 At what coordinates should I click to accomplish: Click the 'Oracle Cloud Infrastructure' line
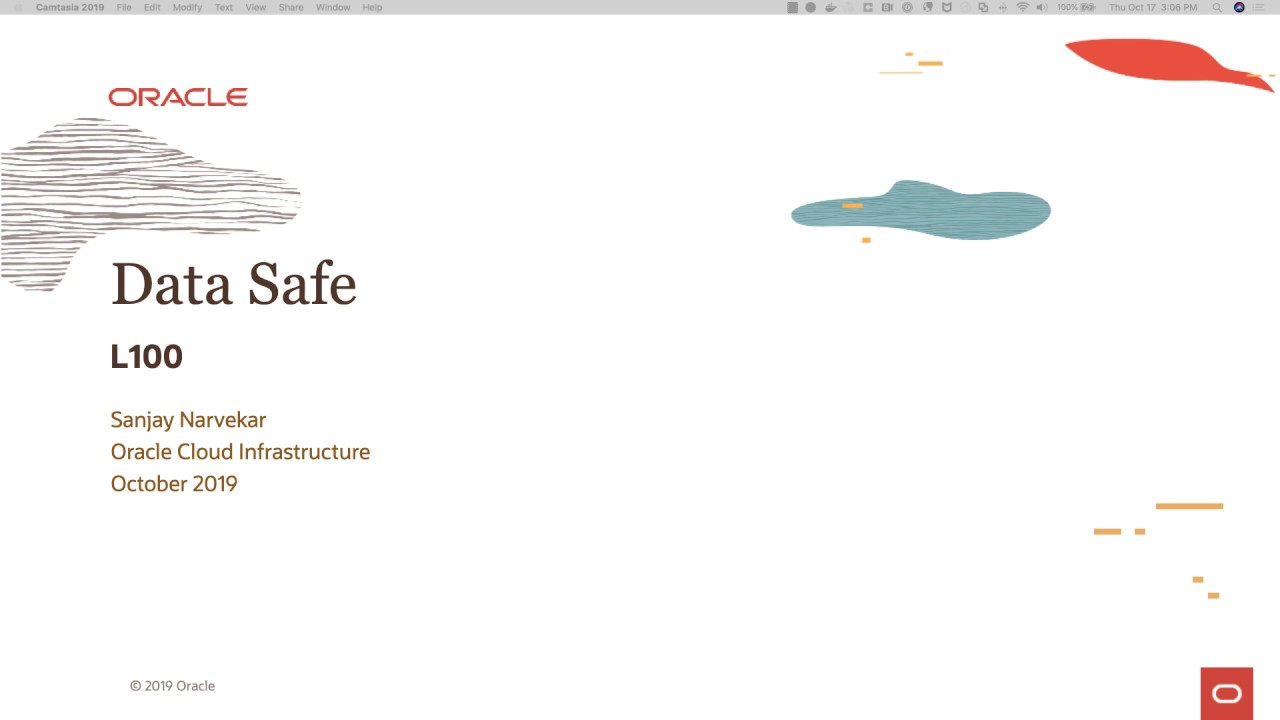[240, 452]
